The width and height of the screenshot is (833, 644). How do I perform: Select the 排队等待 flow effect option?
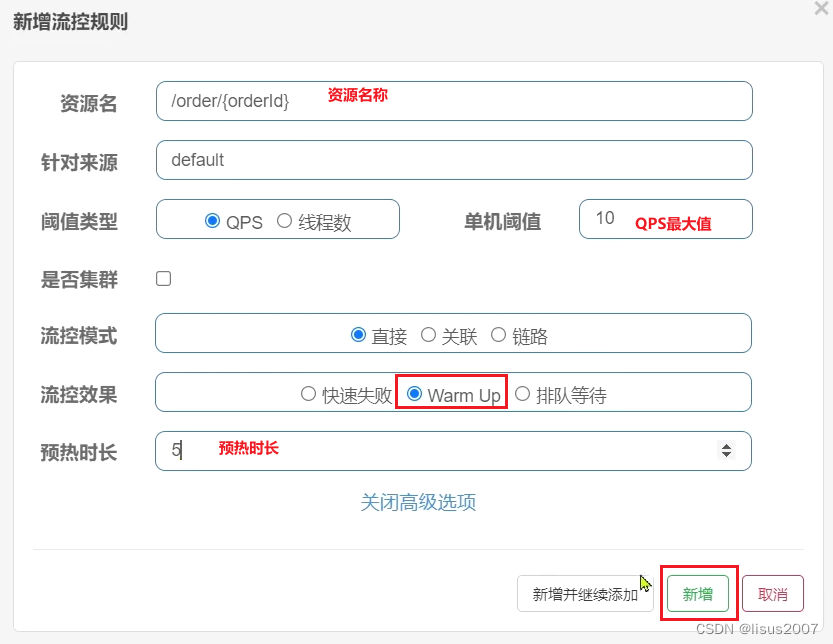(x=522, y=393)
